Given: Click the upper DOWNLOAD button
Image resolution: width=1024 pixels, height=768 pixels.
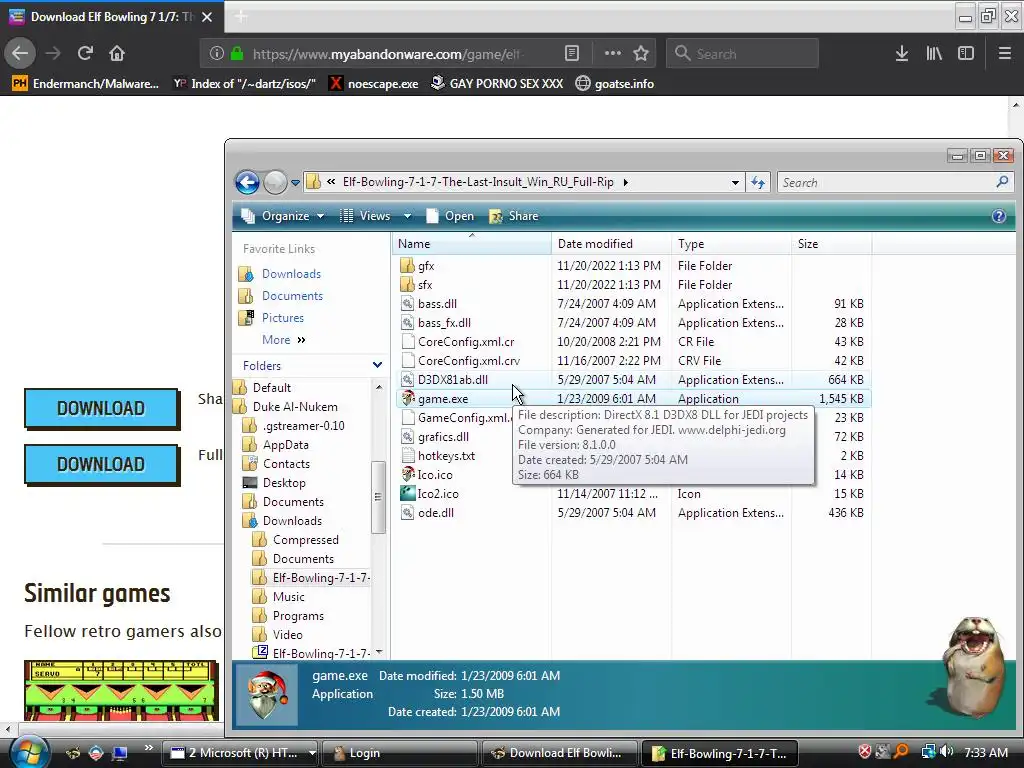Looking at the screenshot, I should [101, 408].
